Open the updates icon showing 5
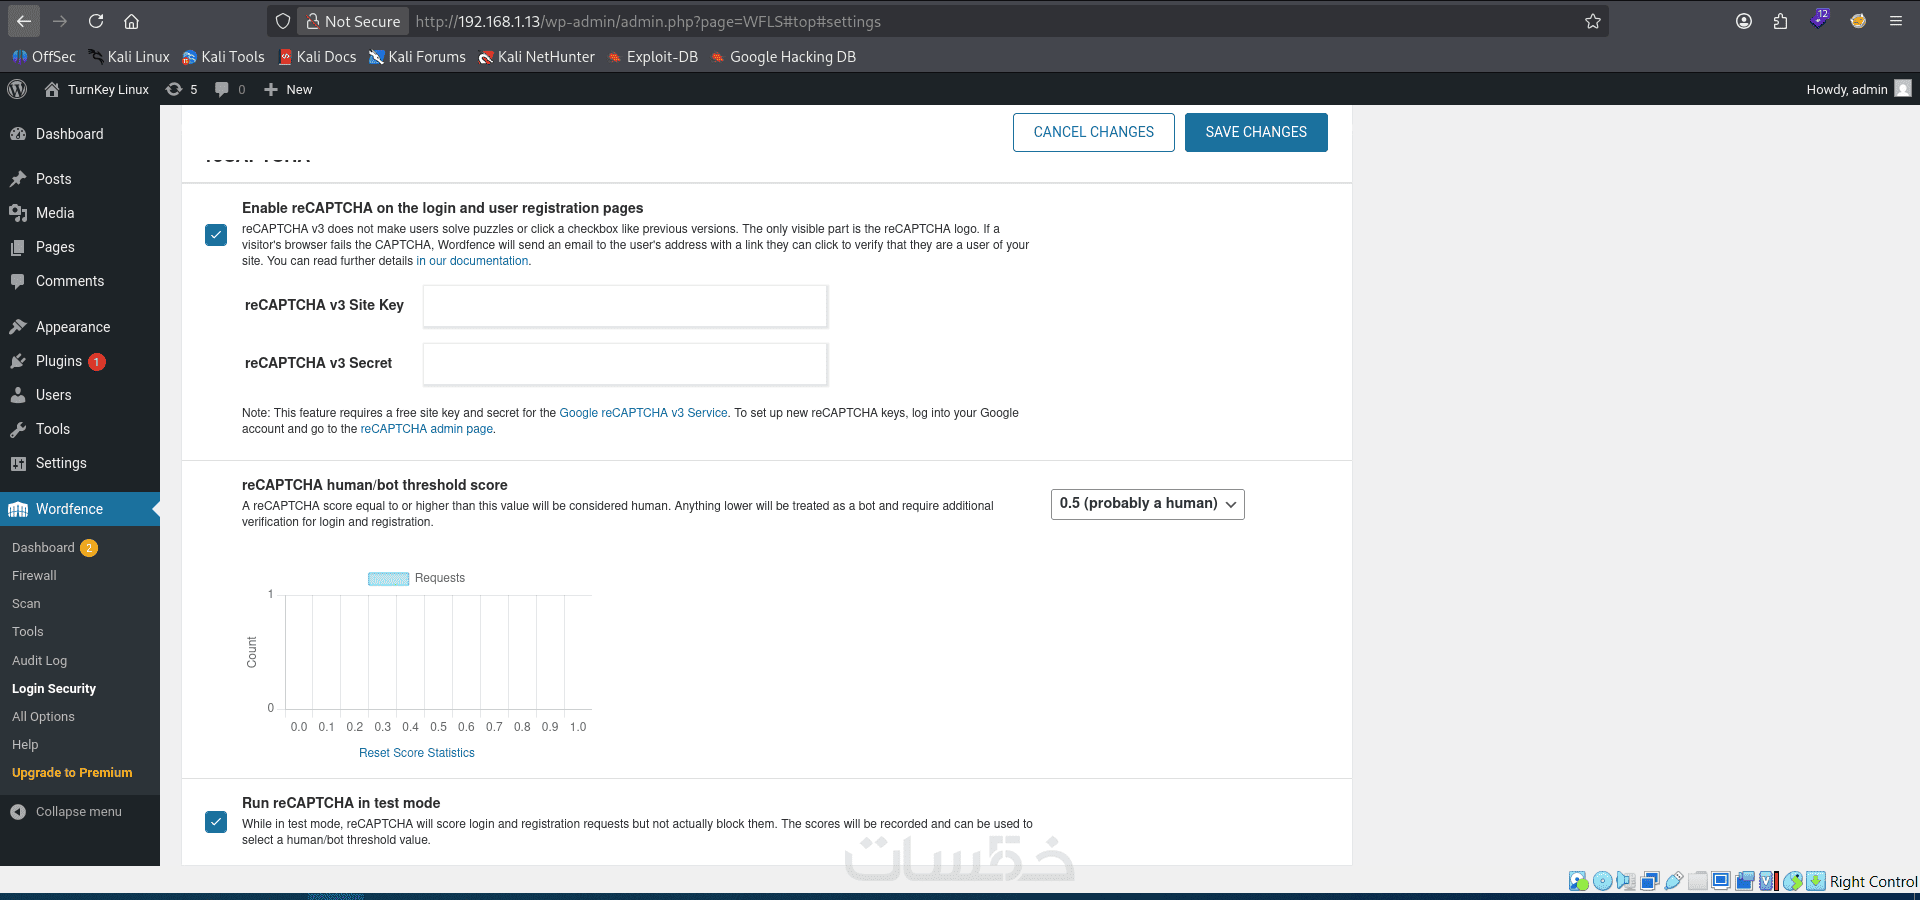 (181, 89)
